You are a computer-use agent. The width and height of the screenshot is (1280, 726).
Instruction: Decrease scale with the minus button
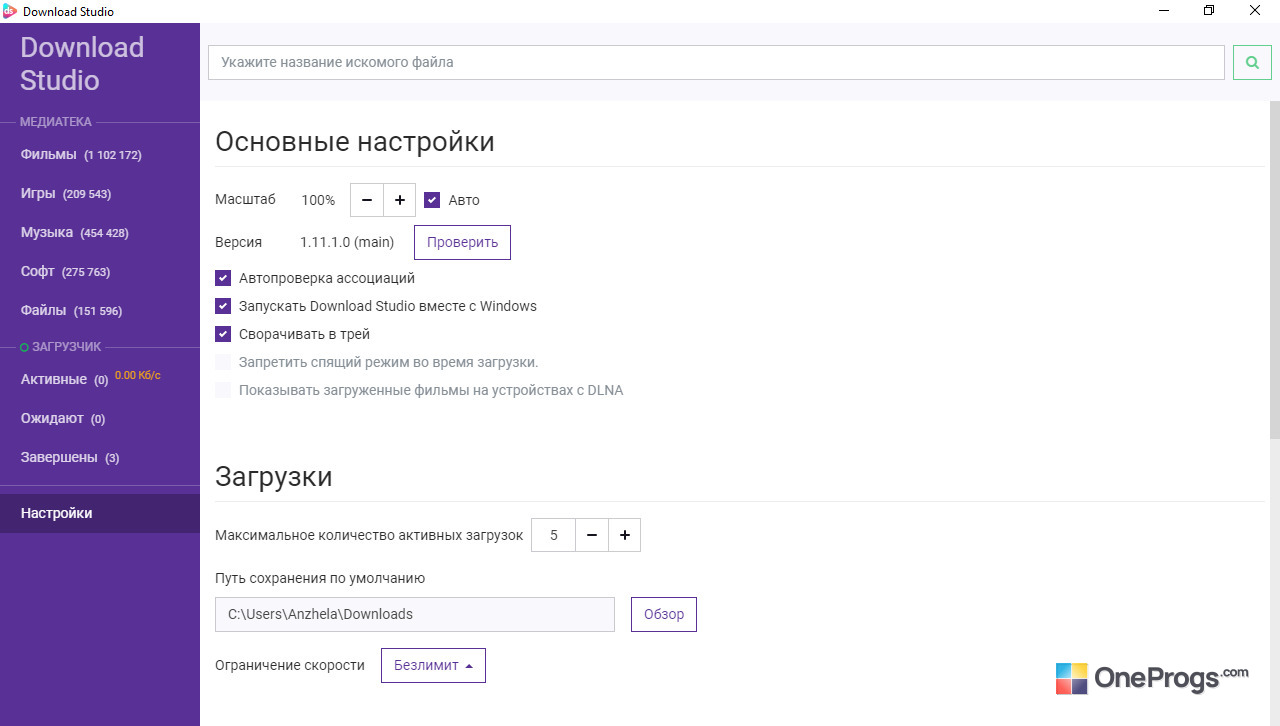(367, 200)
